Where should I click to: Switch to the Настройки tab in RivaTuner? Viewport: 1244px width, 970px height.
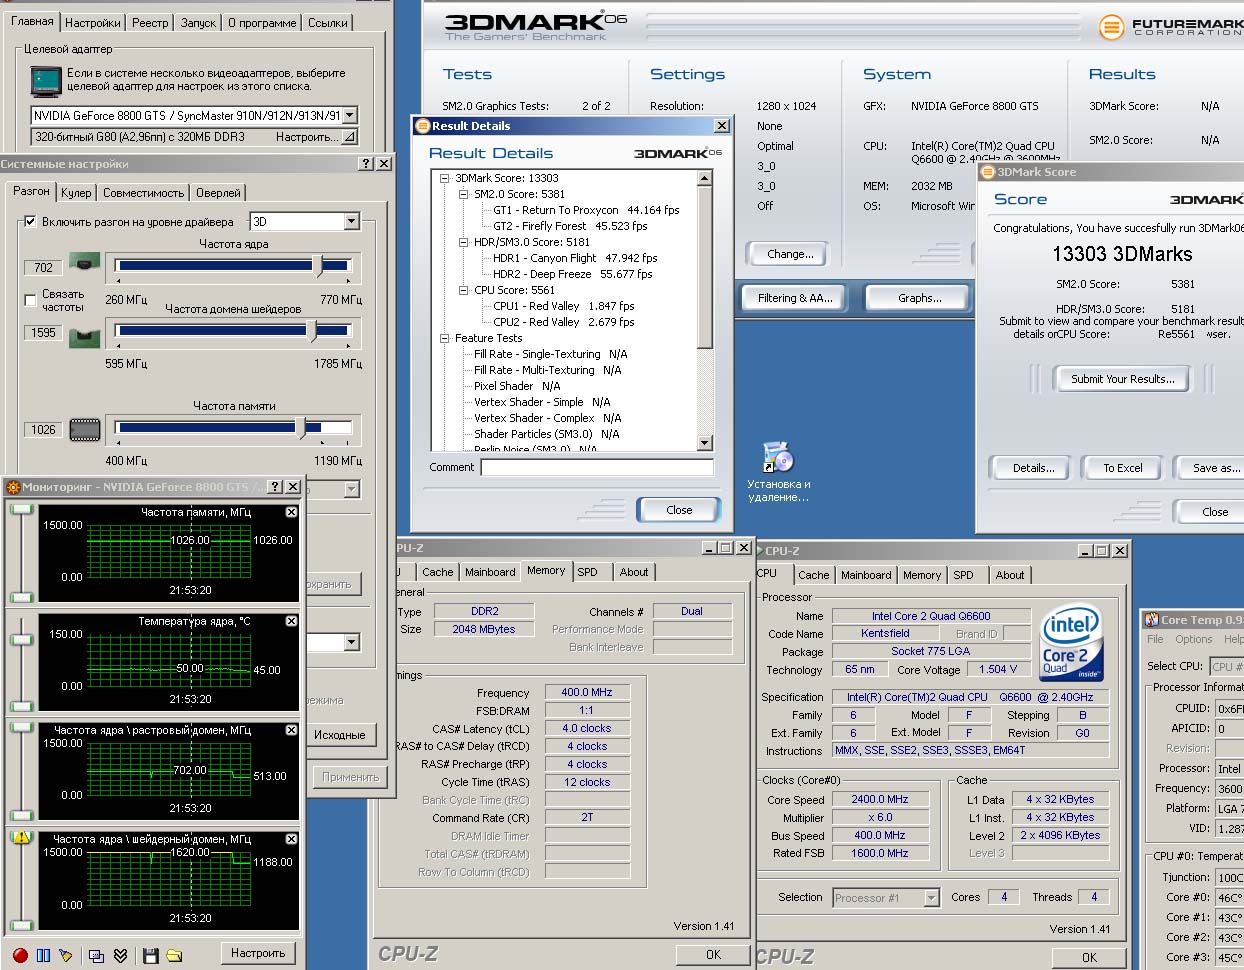(x=92, y=22)
